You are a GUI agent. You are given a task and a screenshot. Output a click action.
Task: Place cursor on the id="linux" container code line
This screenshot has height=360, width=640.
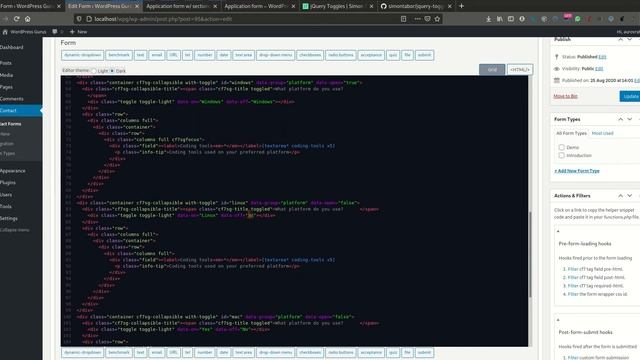click(x=218, y=203)
